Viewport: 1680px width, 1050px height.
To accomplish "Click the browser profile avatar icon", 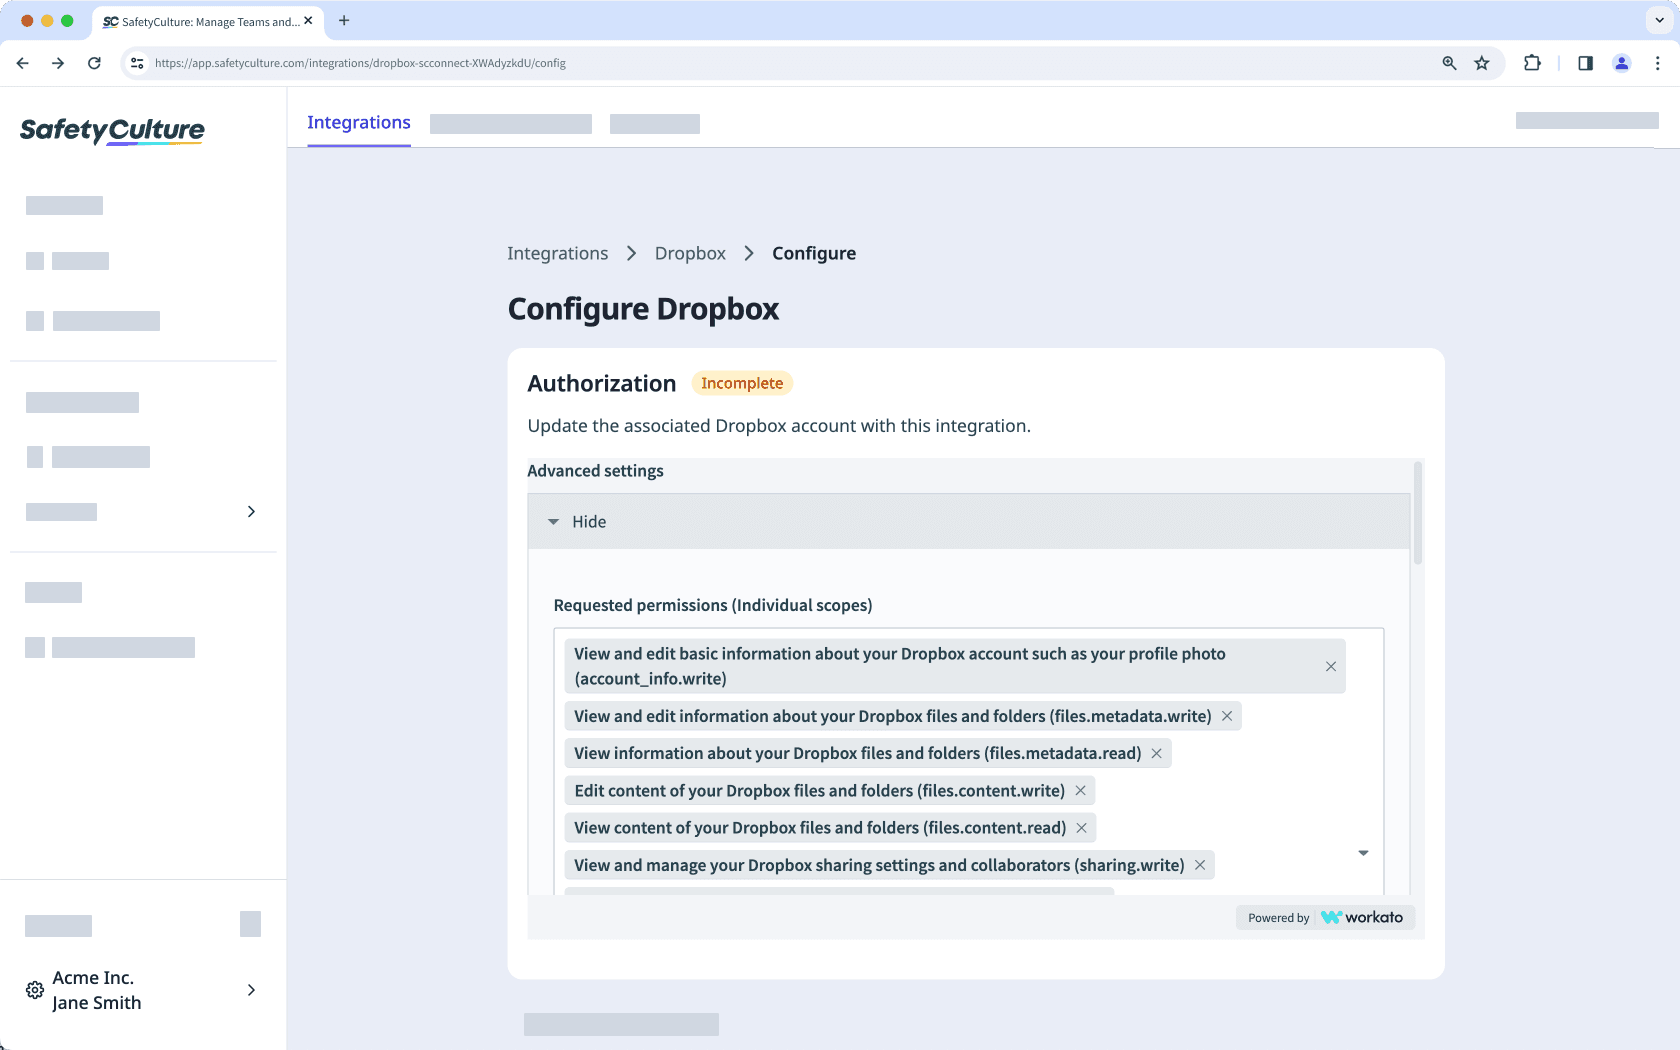I will coord(1622,62).
